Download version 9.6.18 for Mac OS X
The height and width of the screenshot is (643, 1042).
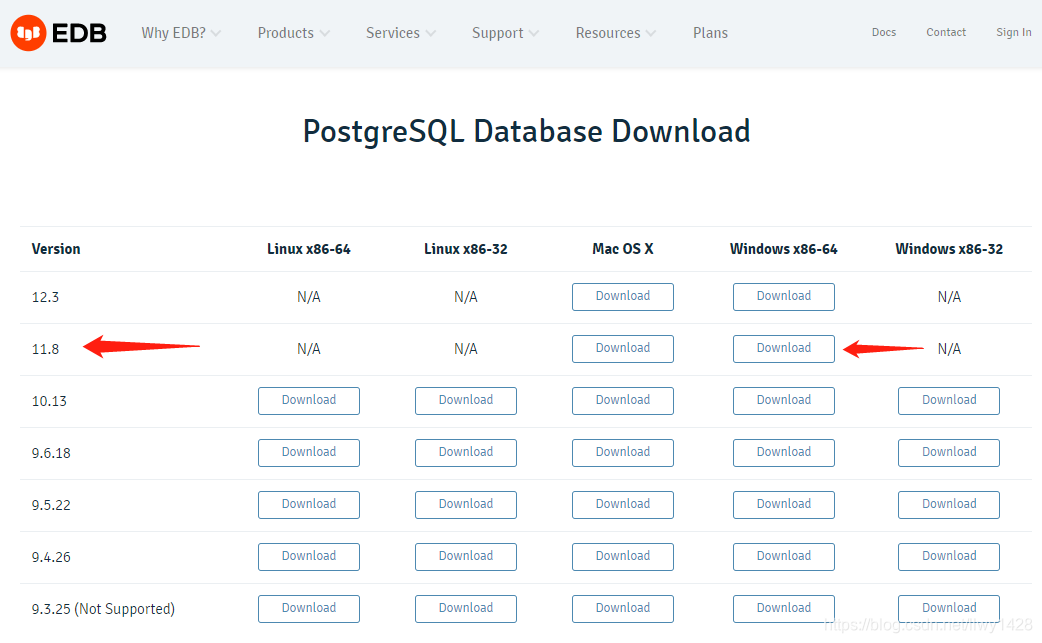(623, 453)
